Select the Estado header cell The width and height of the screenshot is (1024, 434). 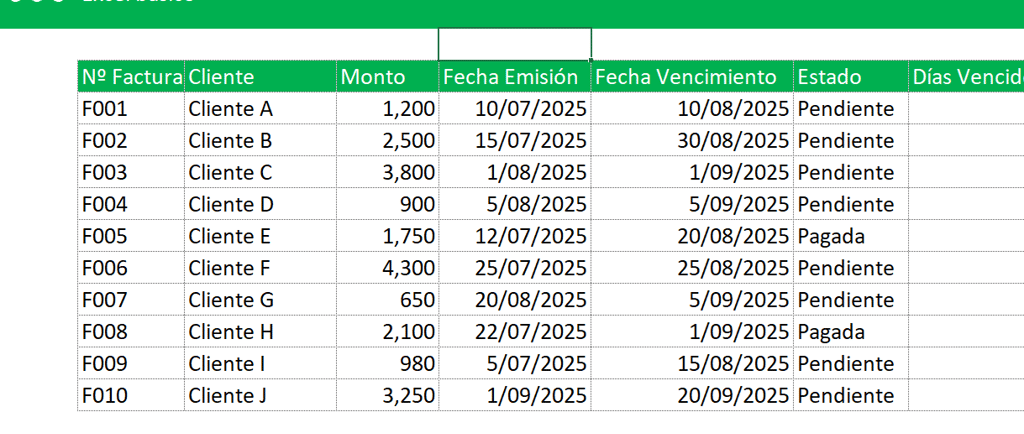(850, 77)
